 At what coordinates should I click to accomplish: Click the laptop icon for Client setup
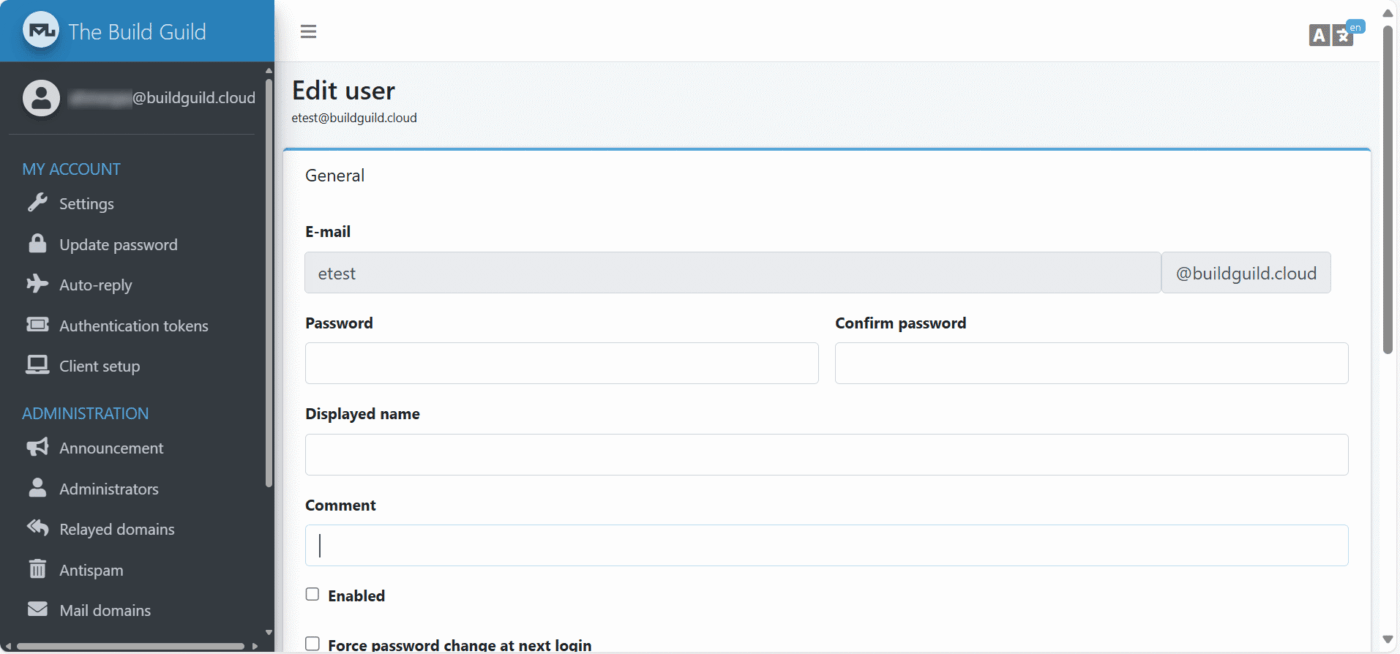point(37,366)
